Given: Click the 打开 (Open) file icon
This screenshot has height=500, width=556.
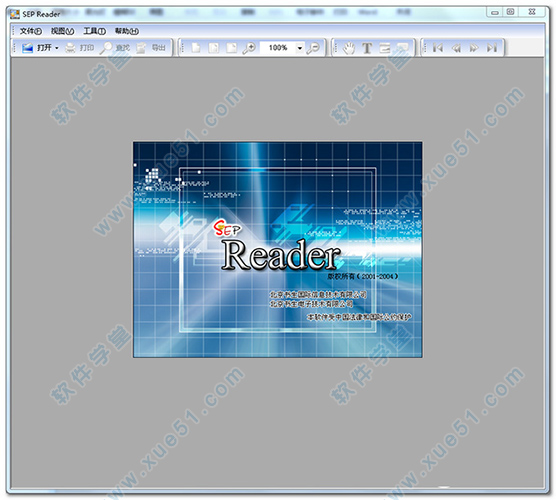Looking at the screenshot, I should (27, 48).
